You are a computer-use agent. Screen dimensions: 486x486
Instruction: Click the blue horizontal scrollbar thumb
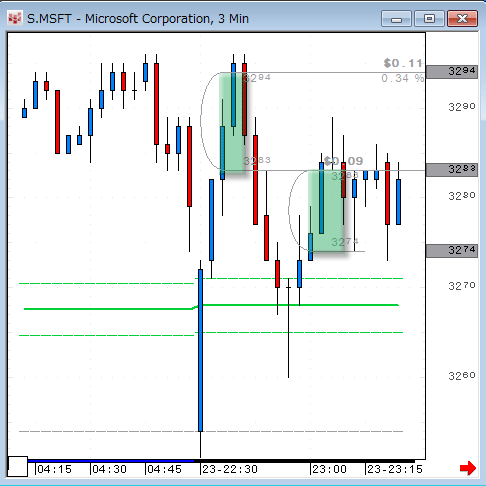(x=111, y=461)
